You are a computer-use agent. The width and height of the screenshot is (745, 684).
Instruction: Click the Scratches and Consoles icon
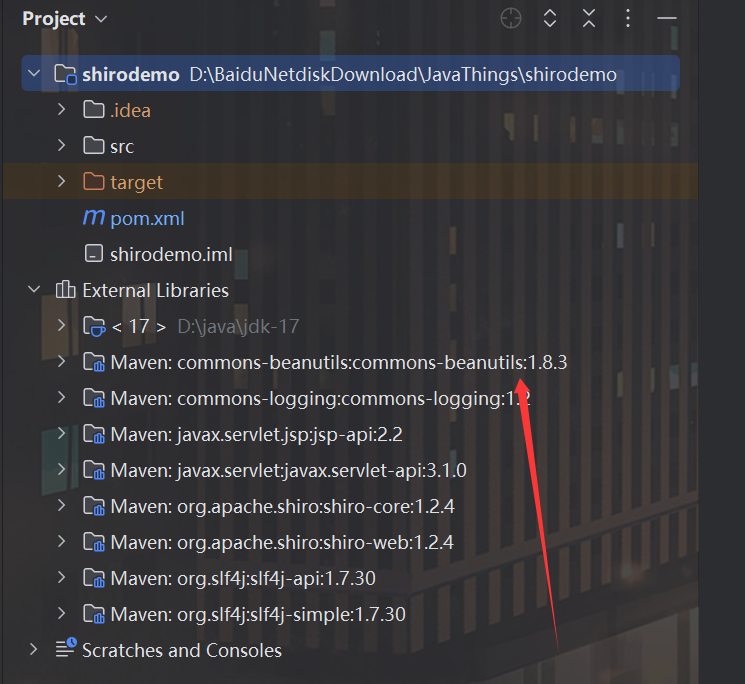pyautogui.click(x=66, y=650)
